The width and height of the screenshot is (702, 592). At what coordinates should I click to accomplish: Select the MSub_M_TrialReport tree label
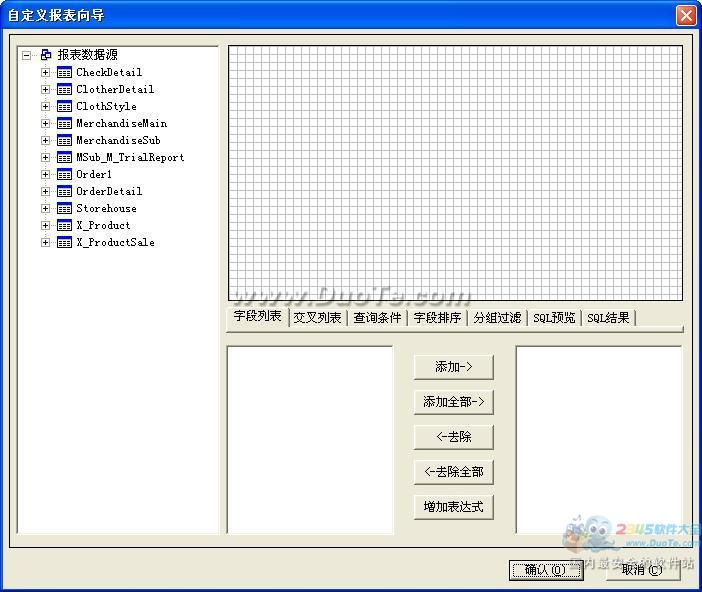[x=130, y=157]
